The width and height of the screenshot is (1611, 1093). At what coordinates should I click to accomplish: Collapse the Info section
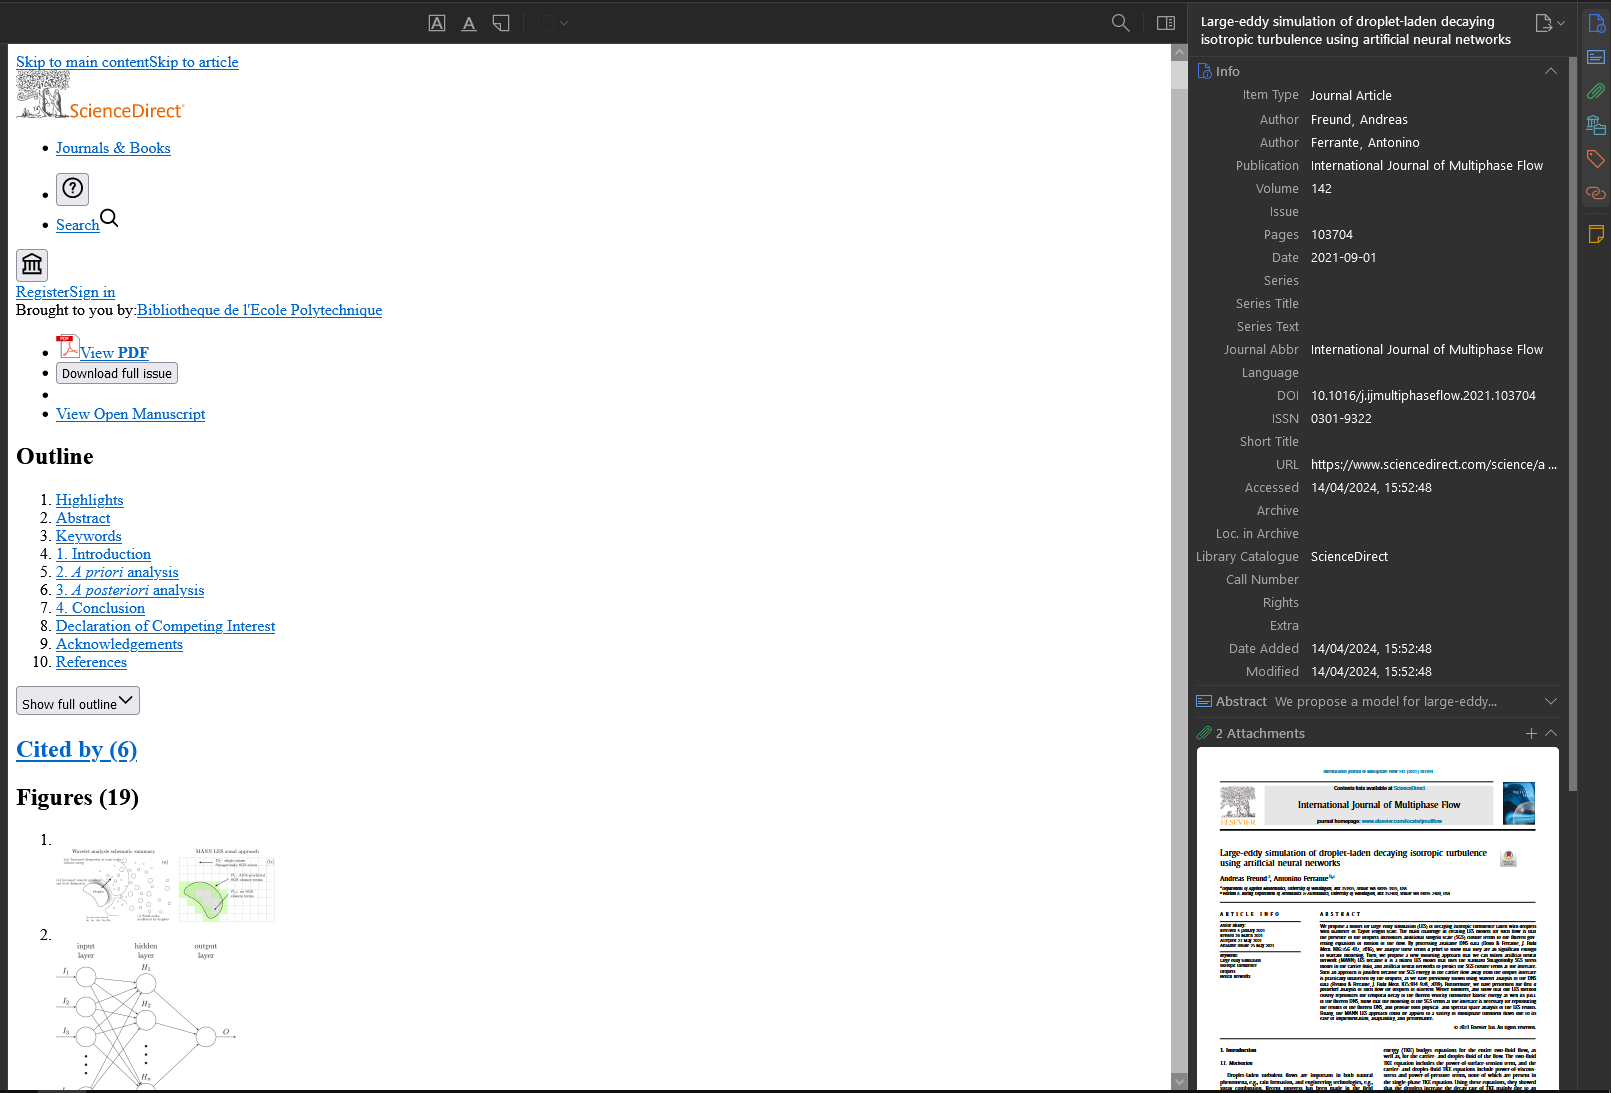coord(1551,71)
